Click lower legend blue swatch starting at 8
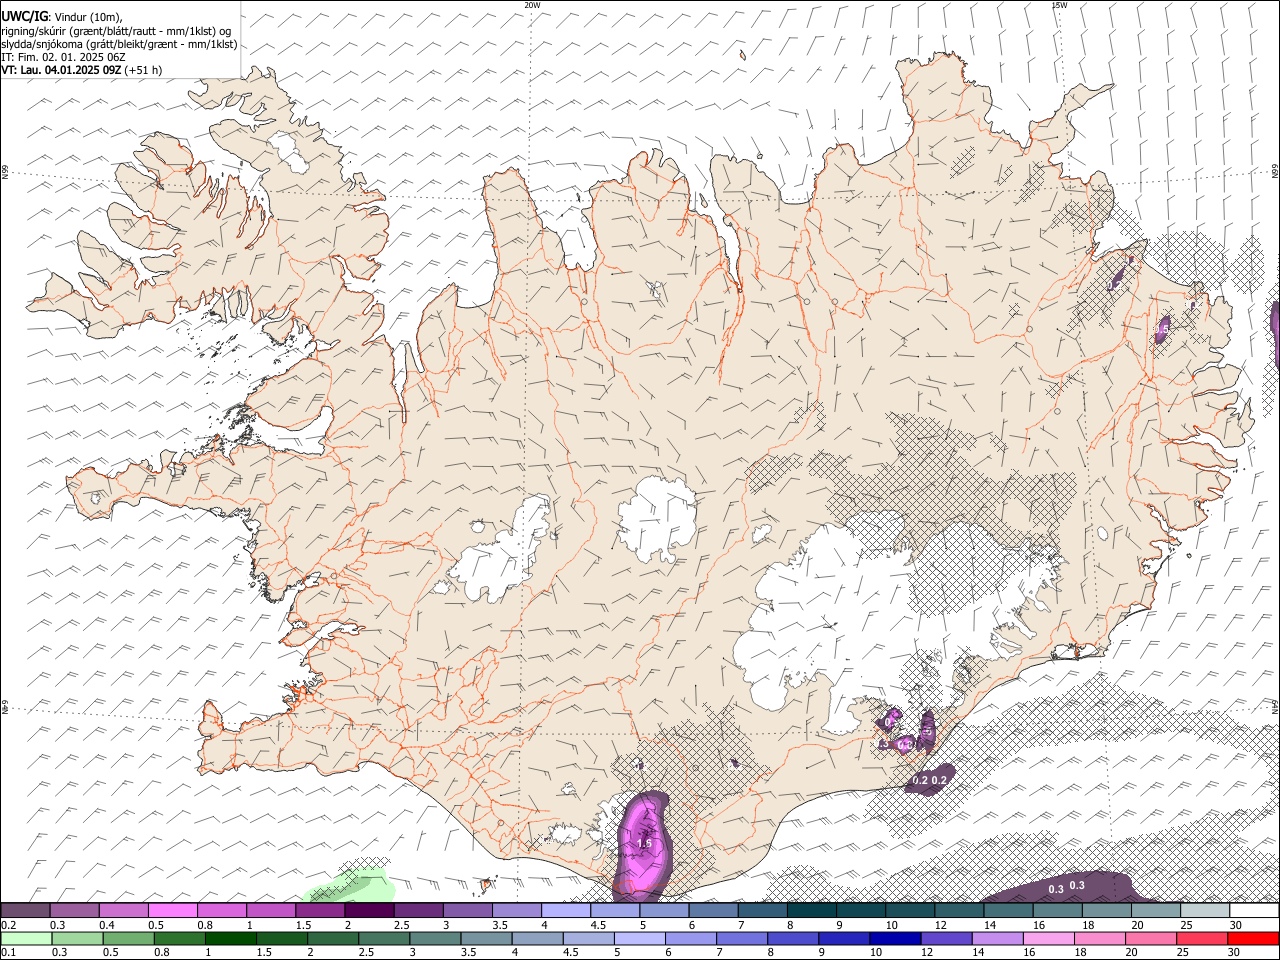1280x960 pixels. click(793, 939)
